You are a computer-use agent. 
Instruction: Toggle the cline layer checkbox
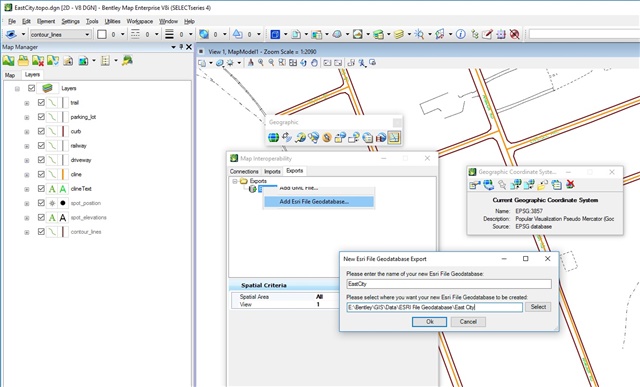coord(41,174)
